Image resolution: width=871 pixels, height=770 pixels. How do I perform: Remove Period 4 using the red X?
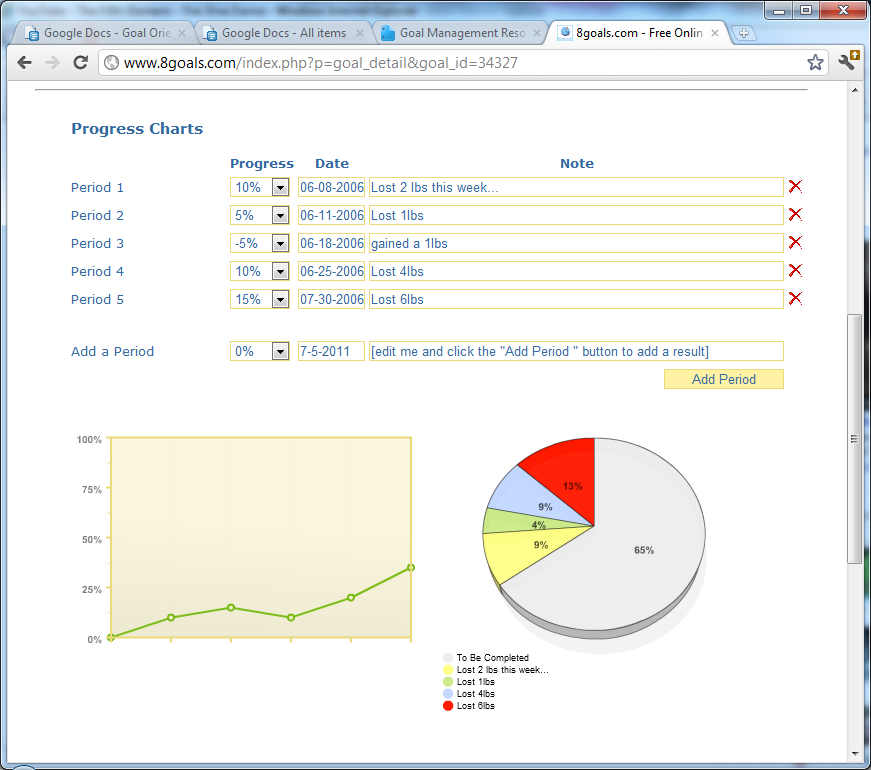[795, 271]
